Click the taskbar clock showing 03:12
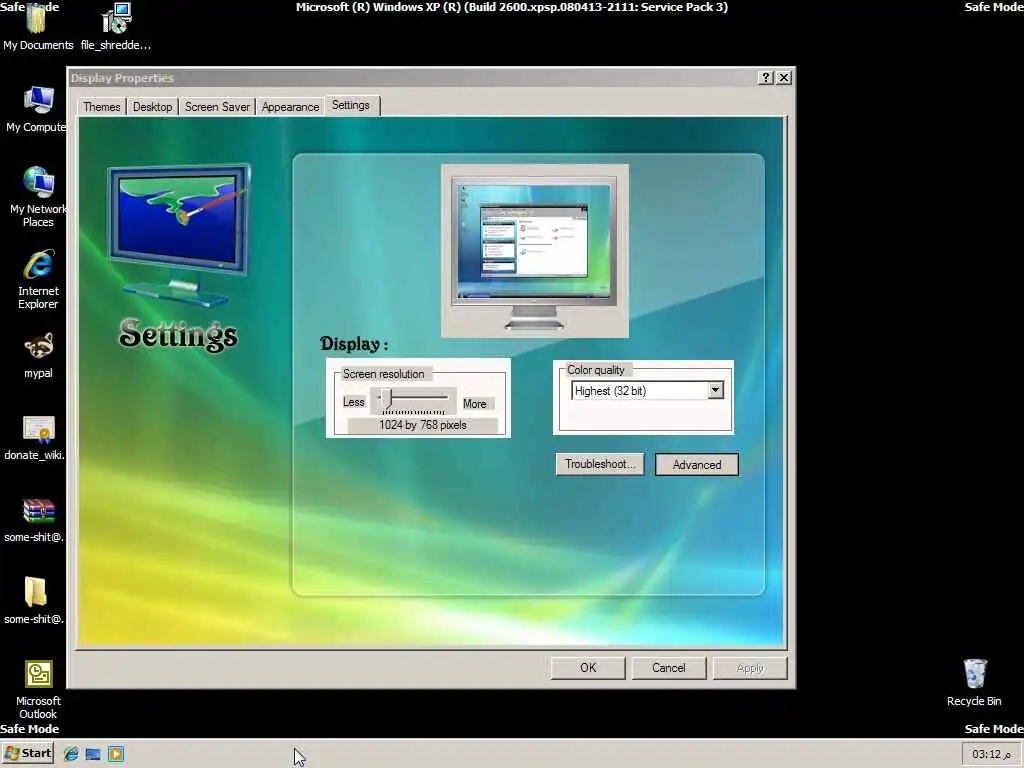The height and width of the screenshot is (768, 1024). pyautogui.click(x=991, y=754)
